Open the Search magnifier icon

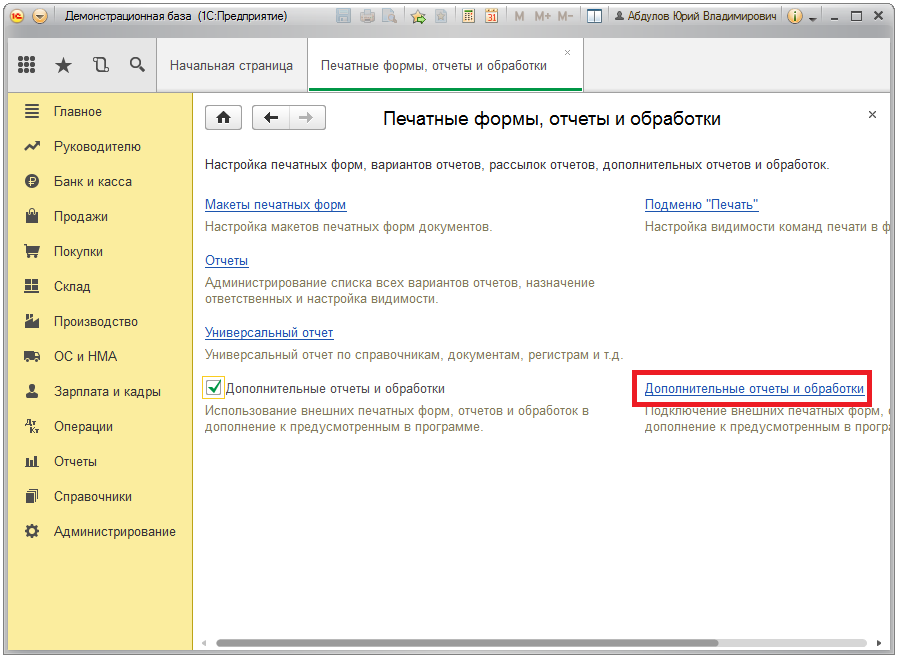point(137,64)
